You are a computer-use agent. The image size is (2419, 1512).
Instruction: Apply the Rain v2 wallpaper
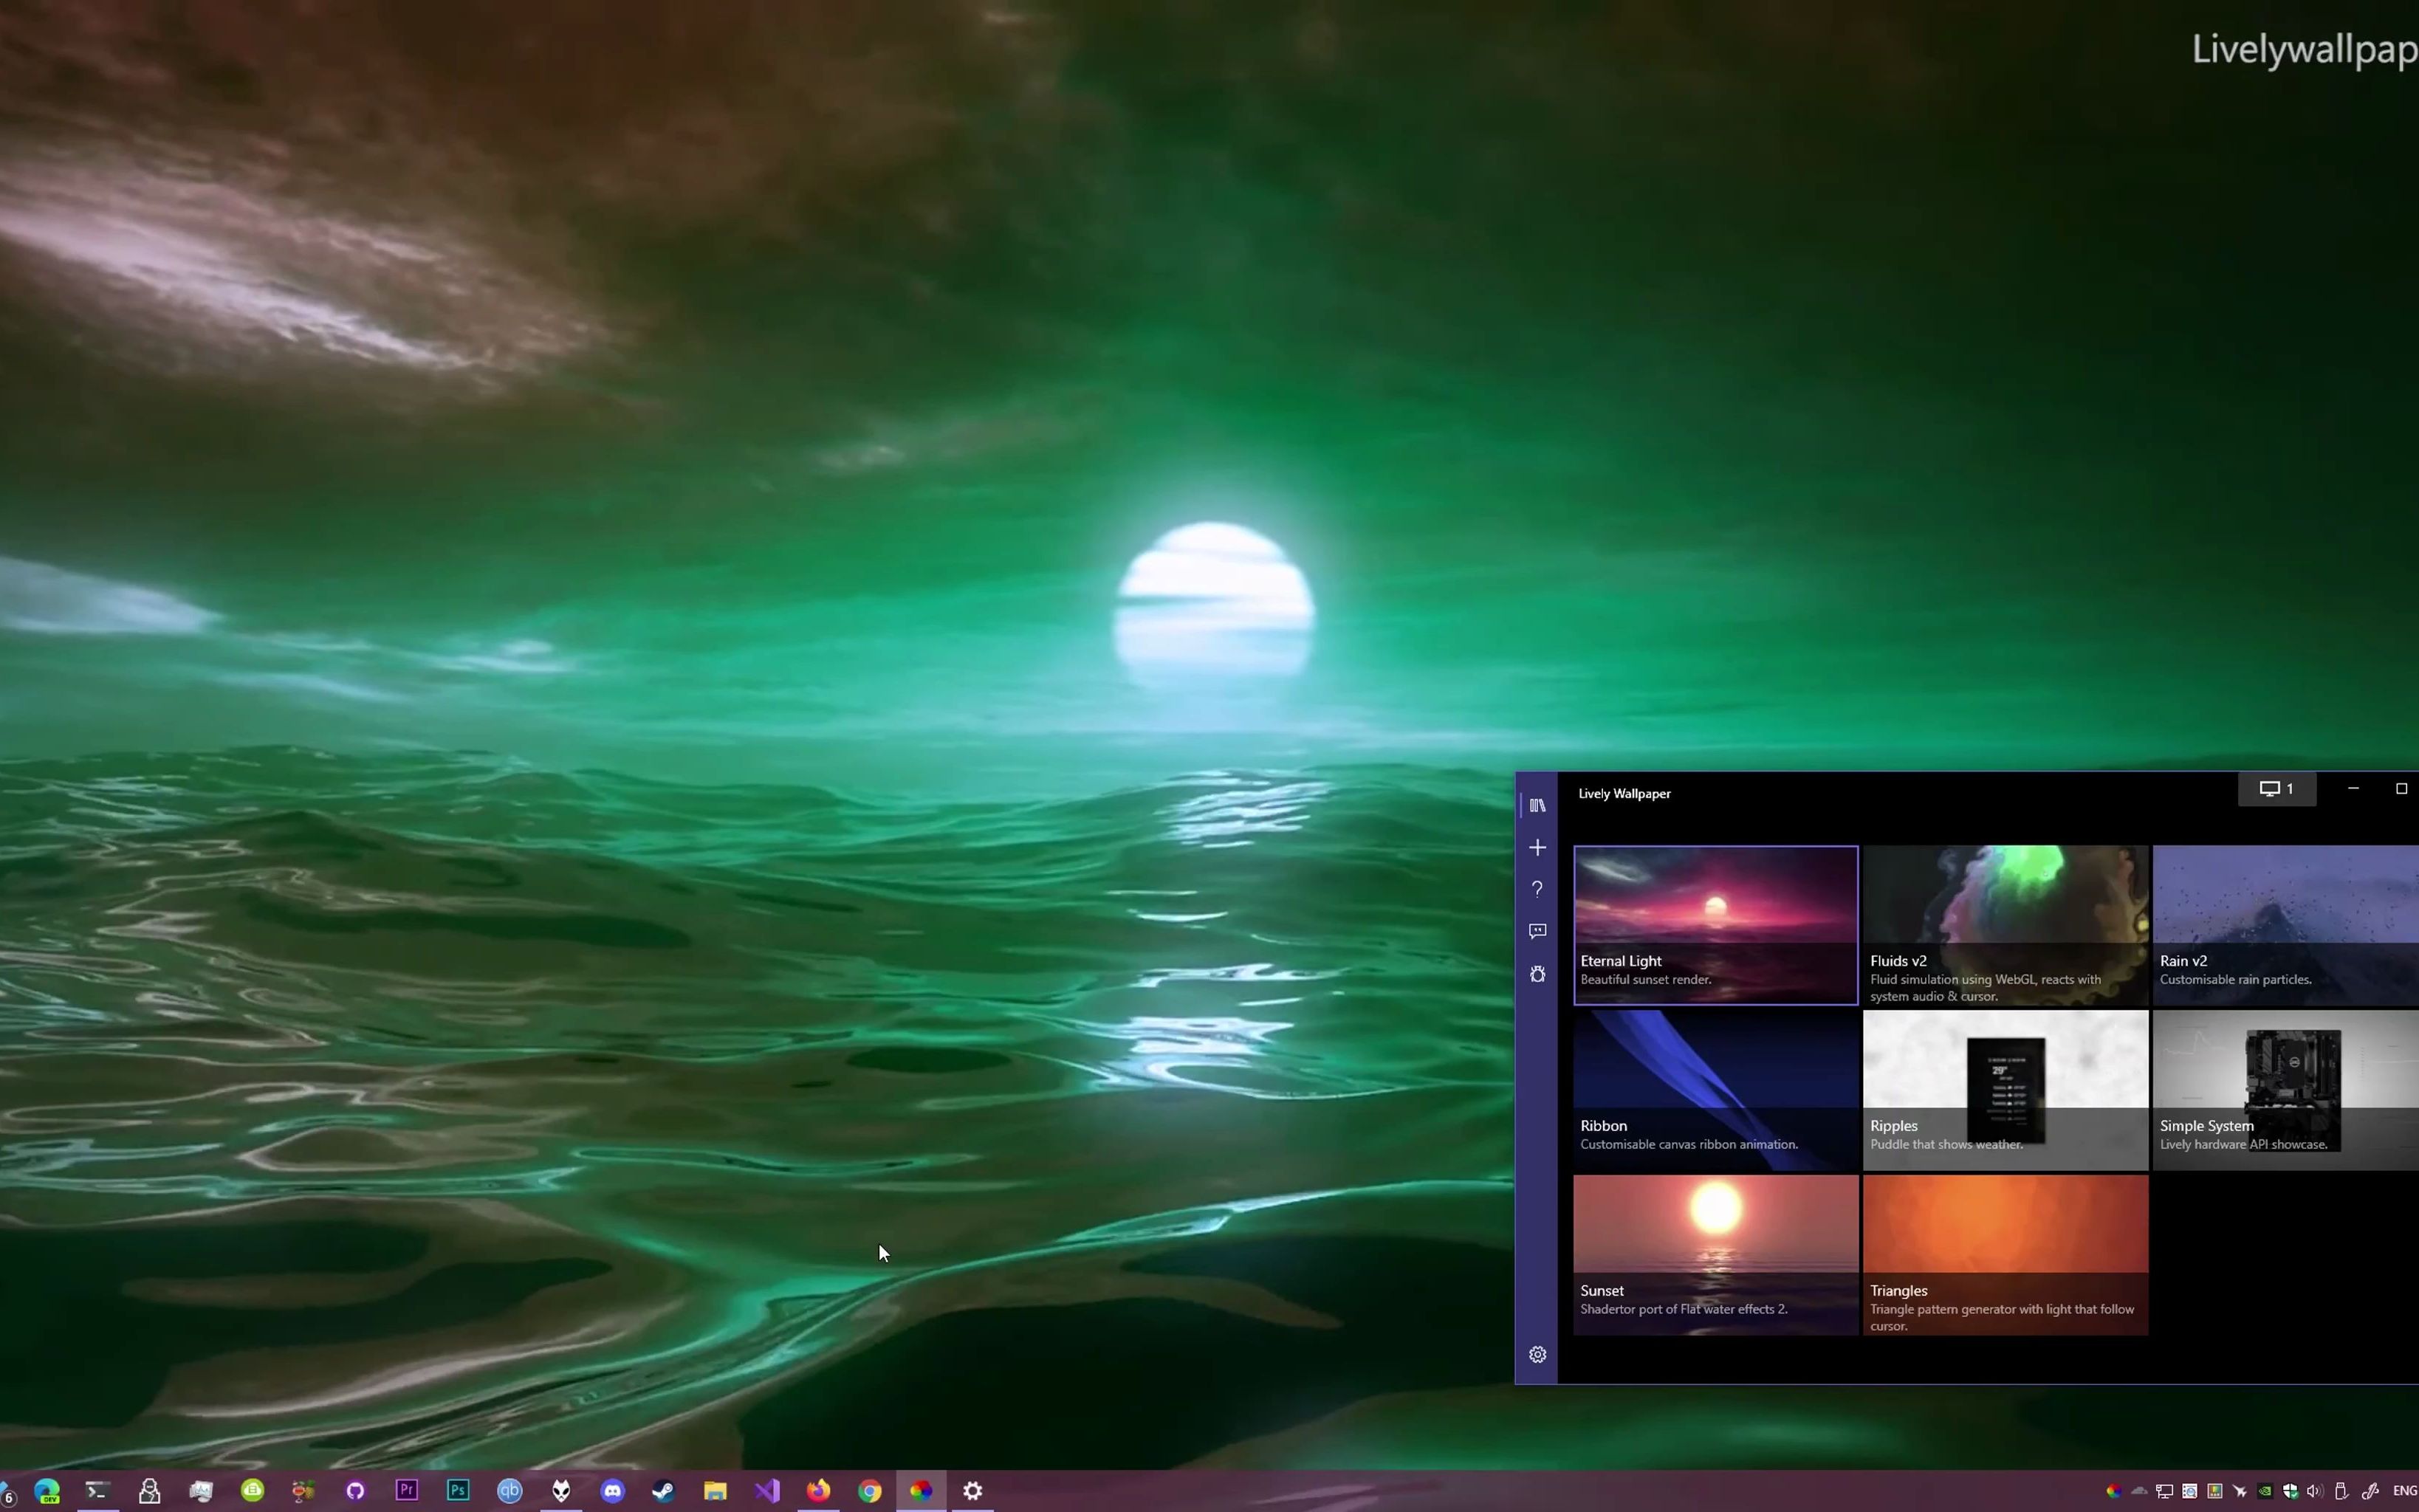coord(2285,924)
